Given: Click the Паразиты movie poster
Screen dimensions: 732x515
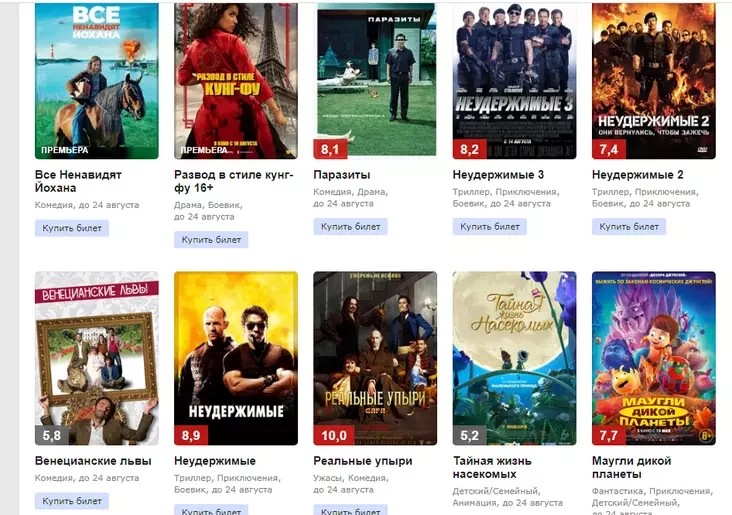Looking at the screenshot, I should coord(375,81).
